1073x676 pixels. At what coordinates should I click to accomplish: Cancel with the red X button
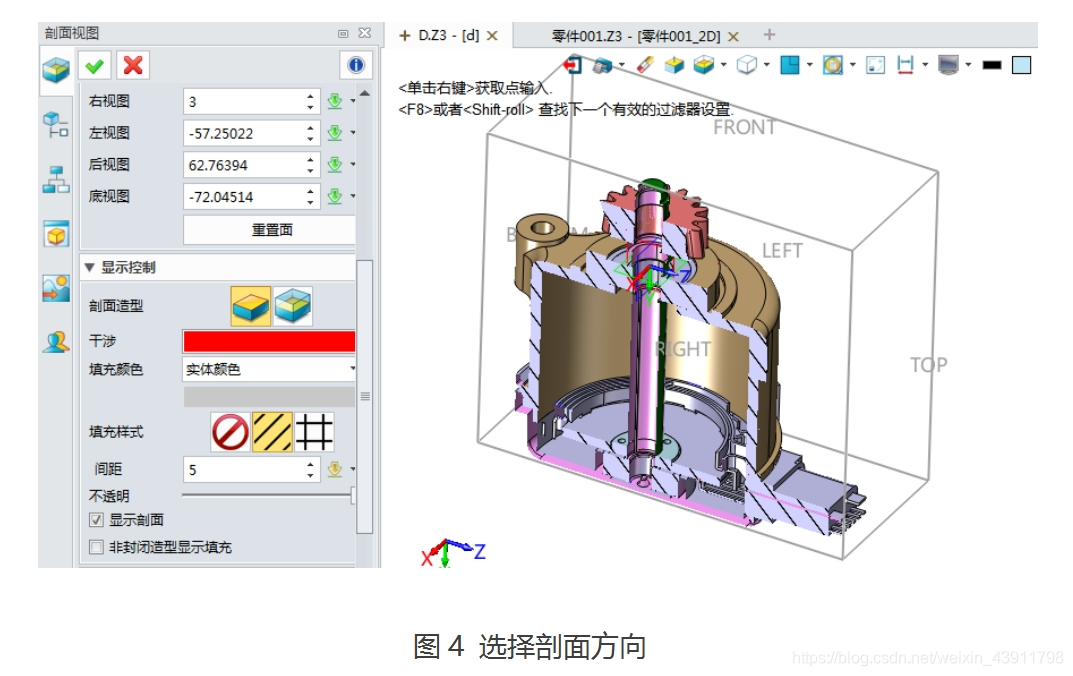[133, 66]
